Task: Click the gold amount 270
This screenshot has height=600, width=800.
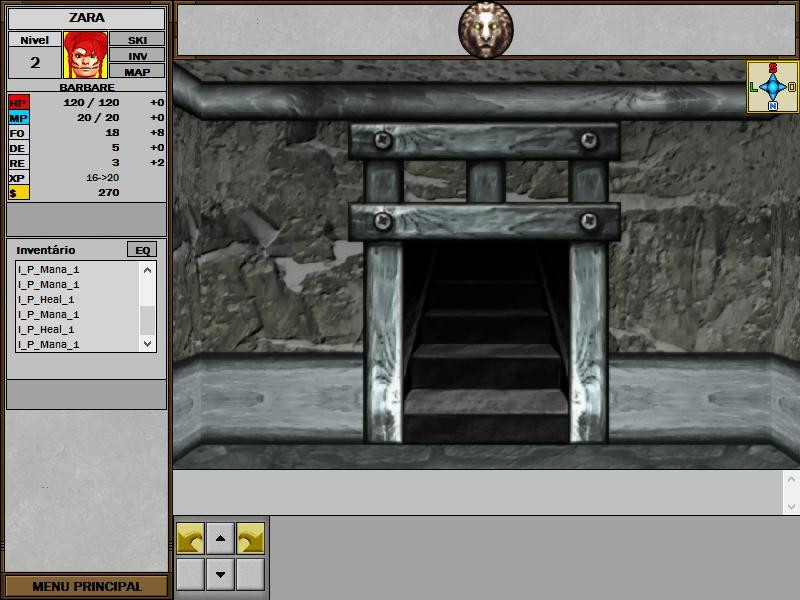Action: pos(109,192)
